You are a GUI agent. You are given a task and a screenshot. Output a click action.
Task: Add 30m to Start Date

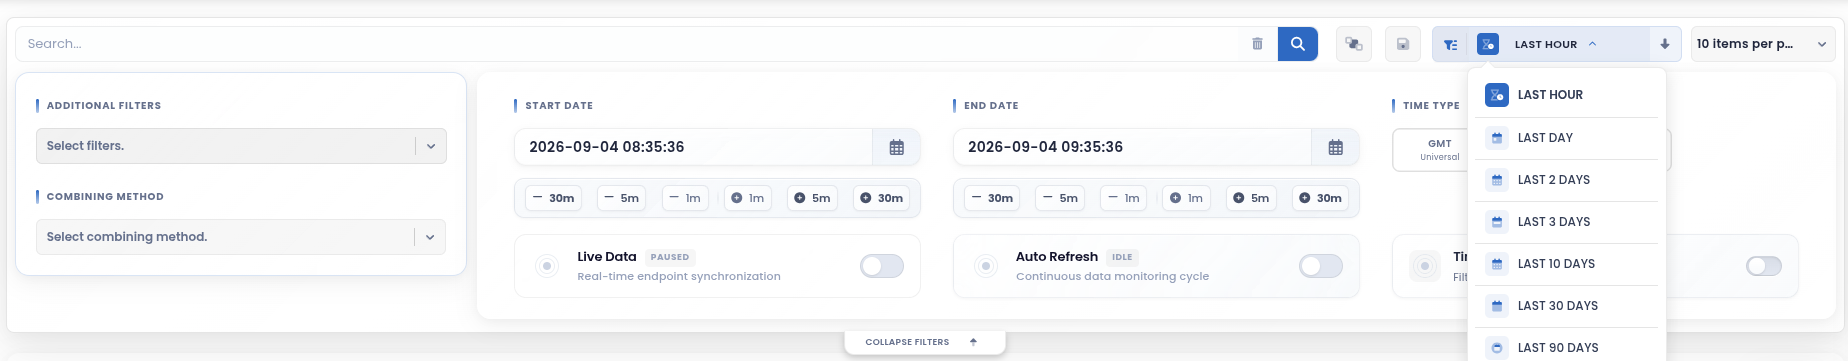[881, 198]
